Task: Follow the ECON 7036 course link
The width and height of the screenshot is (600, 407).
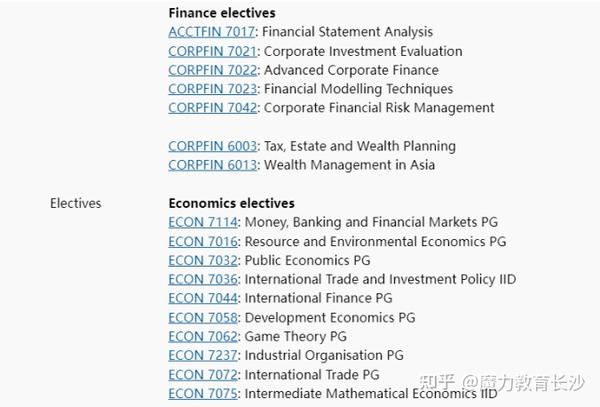Action: coord(203,279)
